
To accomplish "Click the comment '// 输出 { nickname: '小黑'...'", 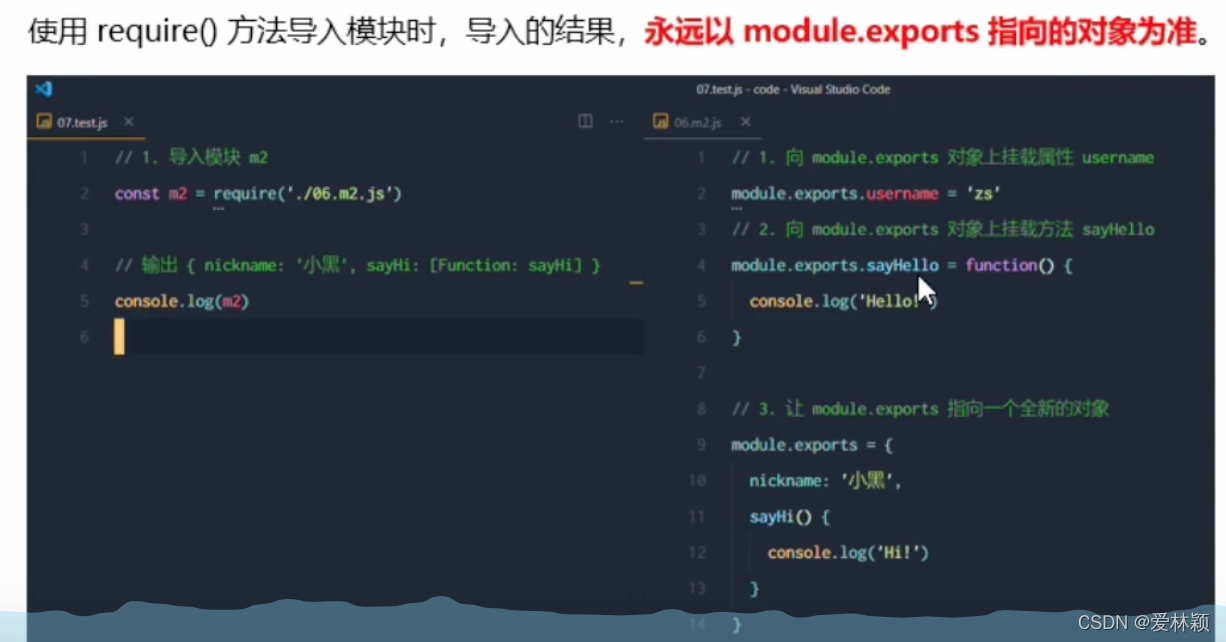I will [358, 266].
